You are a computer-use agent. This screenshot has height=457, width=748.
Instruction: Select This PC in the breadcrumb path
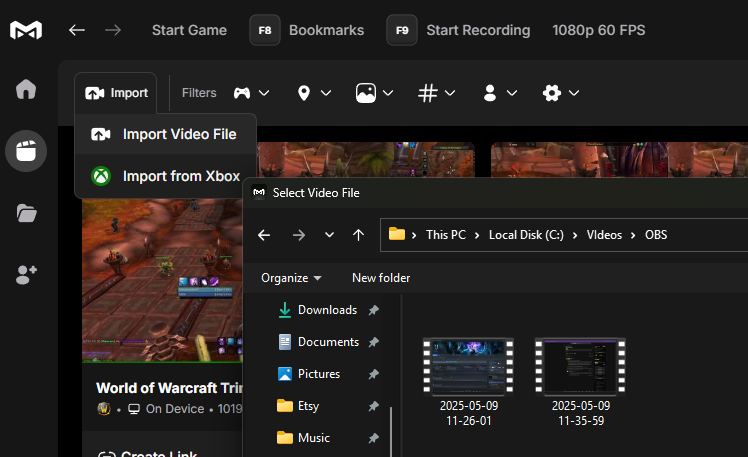point(446,235)
